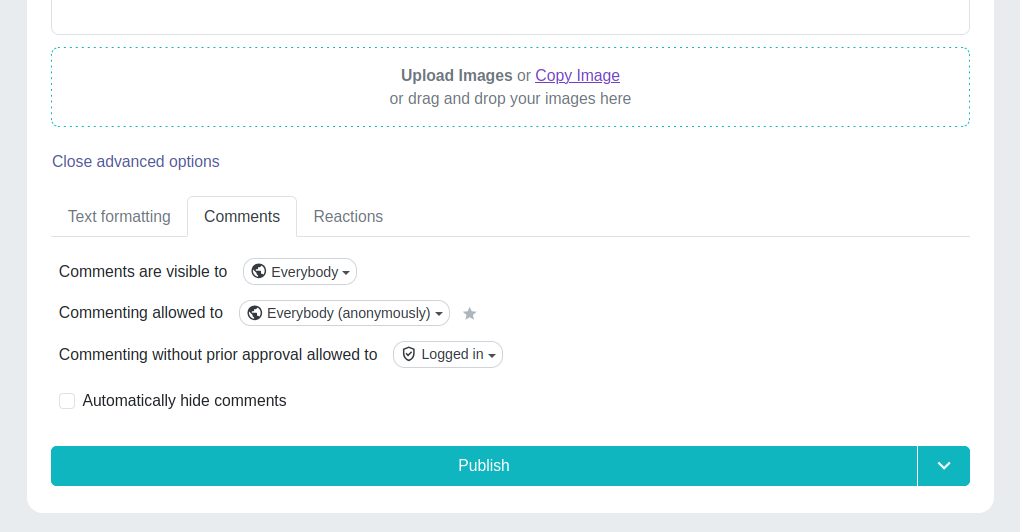Click Close advanced options link
Image resolution: width=1020 pixels, height=532 pixels.
pyautogui.click(x=136, y=162)
